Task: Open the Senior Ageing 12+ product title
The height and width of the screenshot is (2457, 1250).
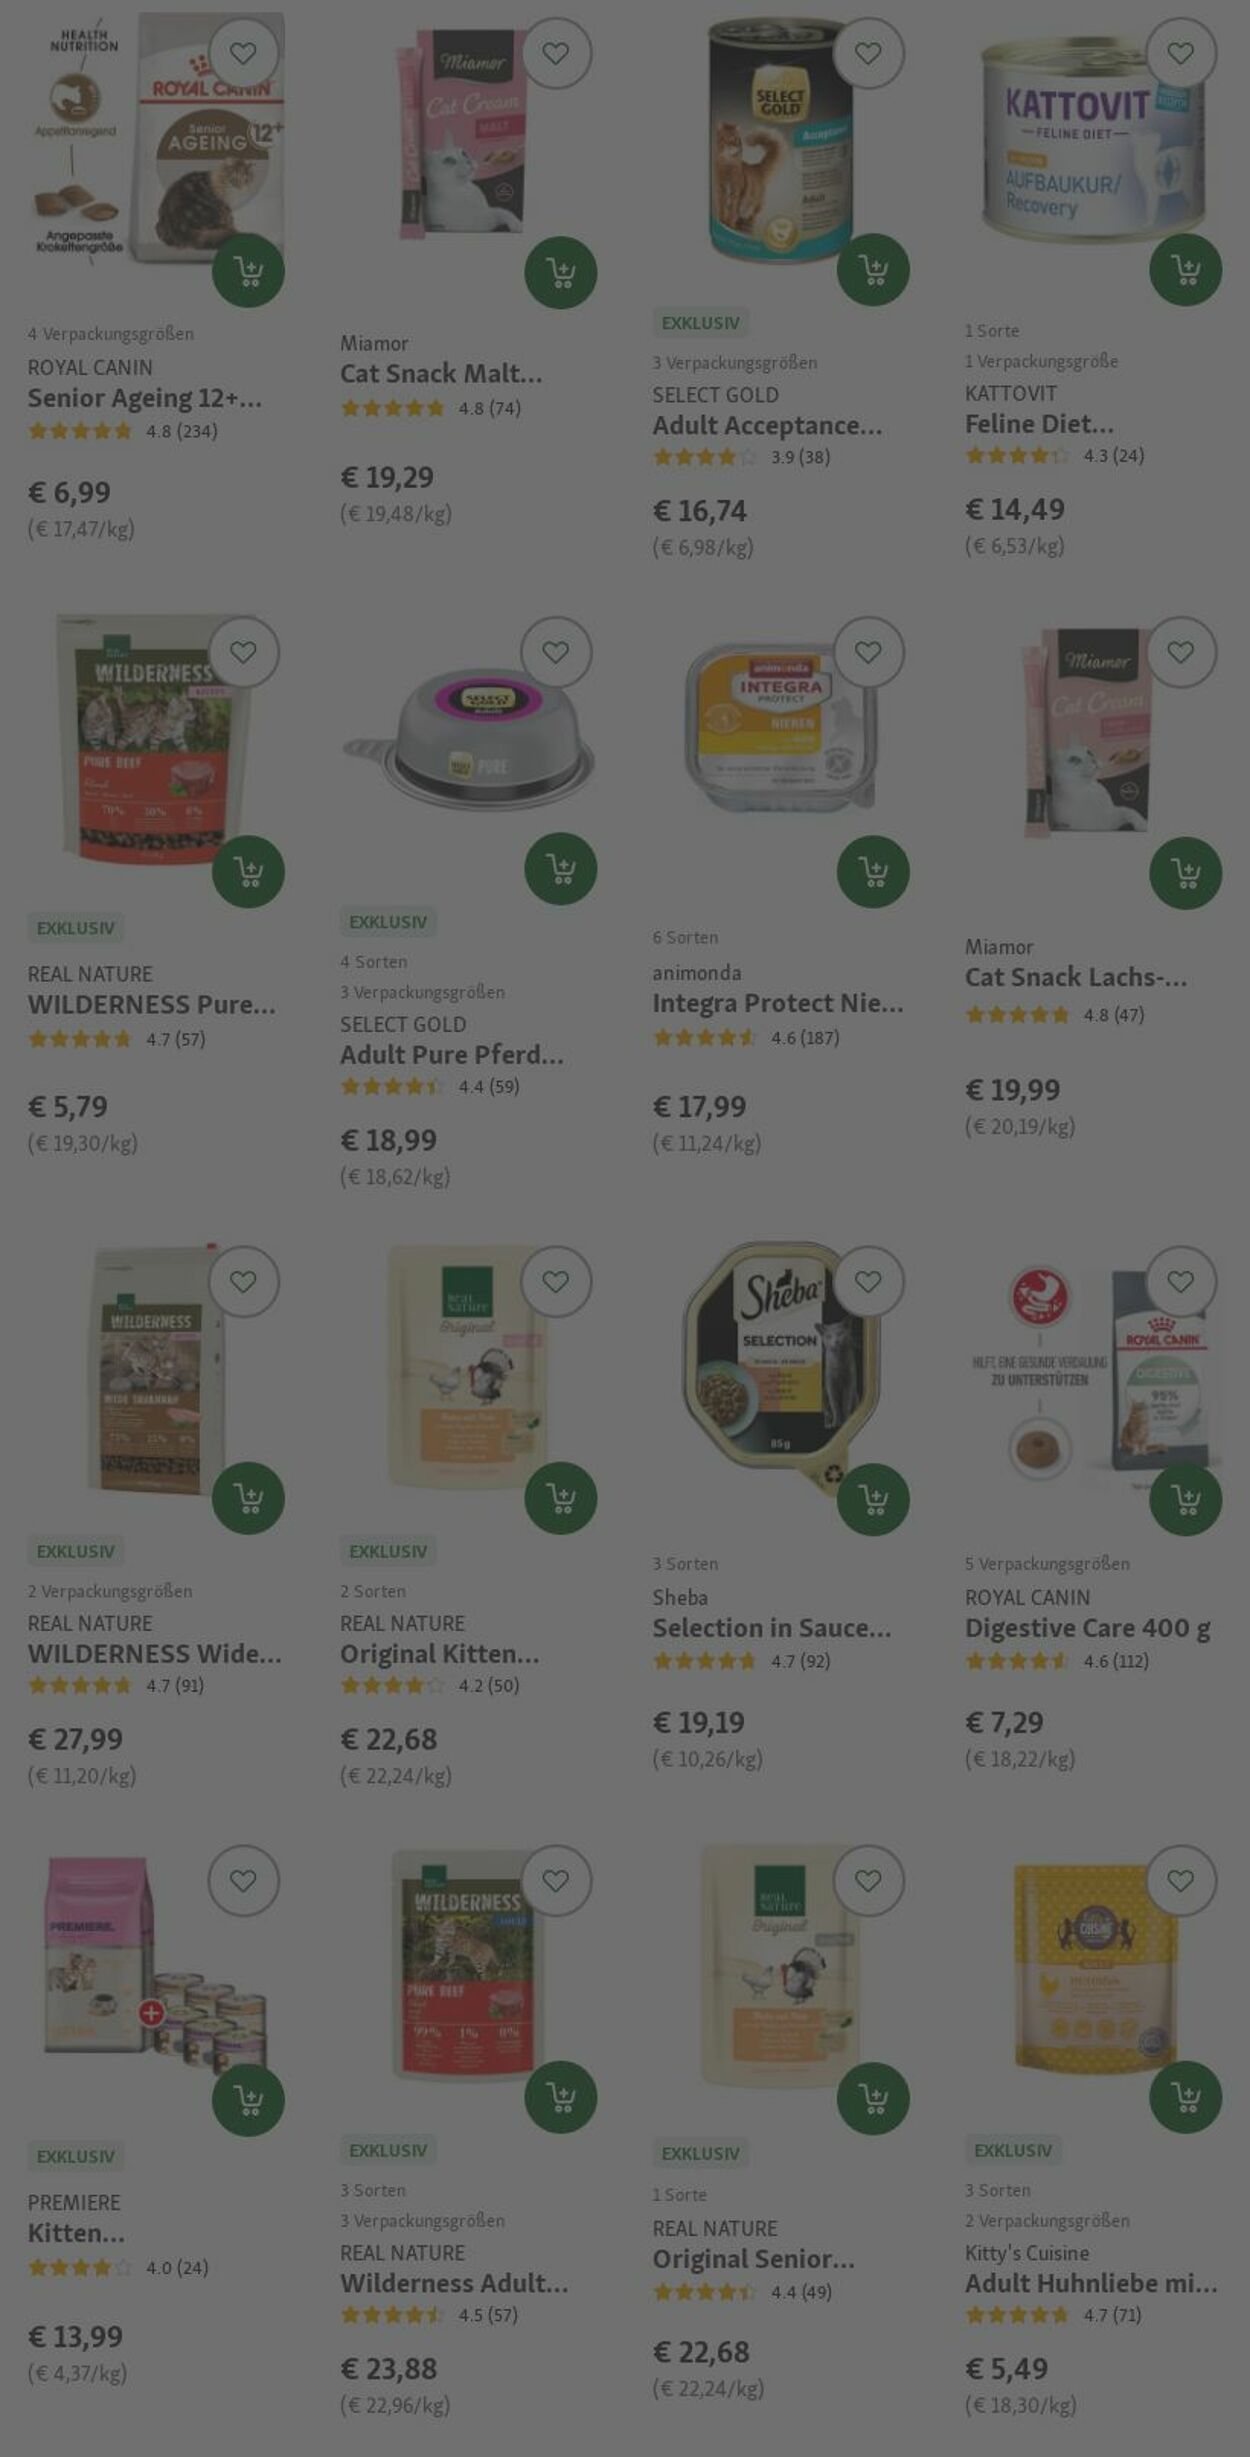Action: click(145, 398)
